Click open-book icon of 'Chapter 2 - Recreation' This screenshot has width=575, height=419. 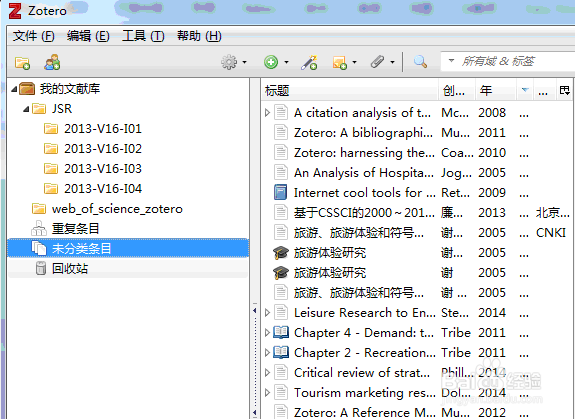281,353
